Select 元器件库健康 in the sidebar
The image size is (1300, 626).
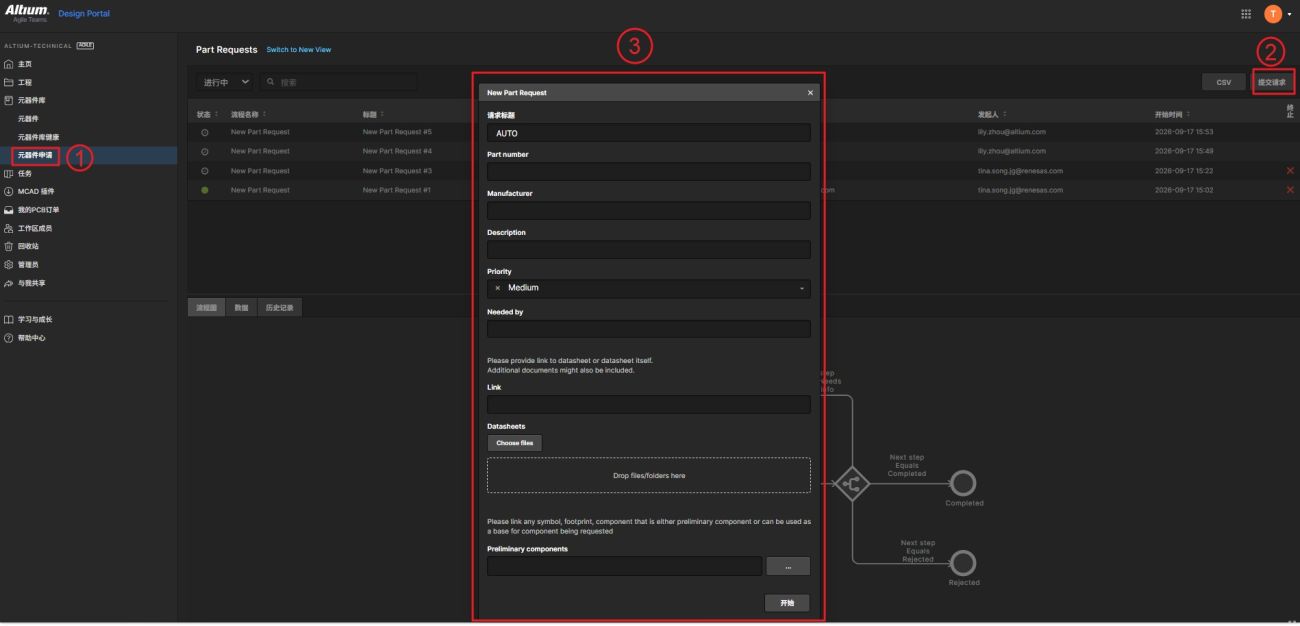pos(39,137)
